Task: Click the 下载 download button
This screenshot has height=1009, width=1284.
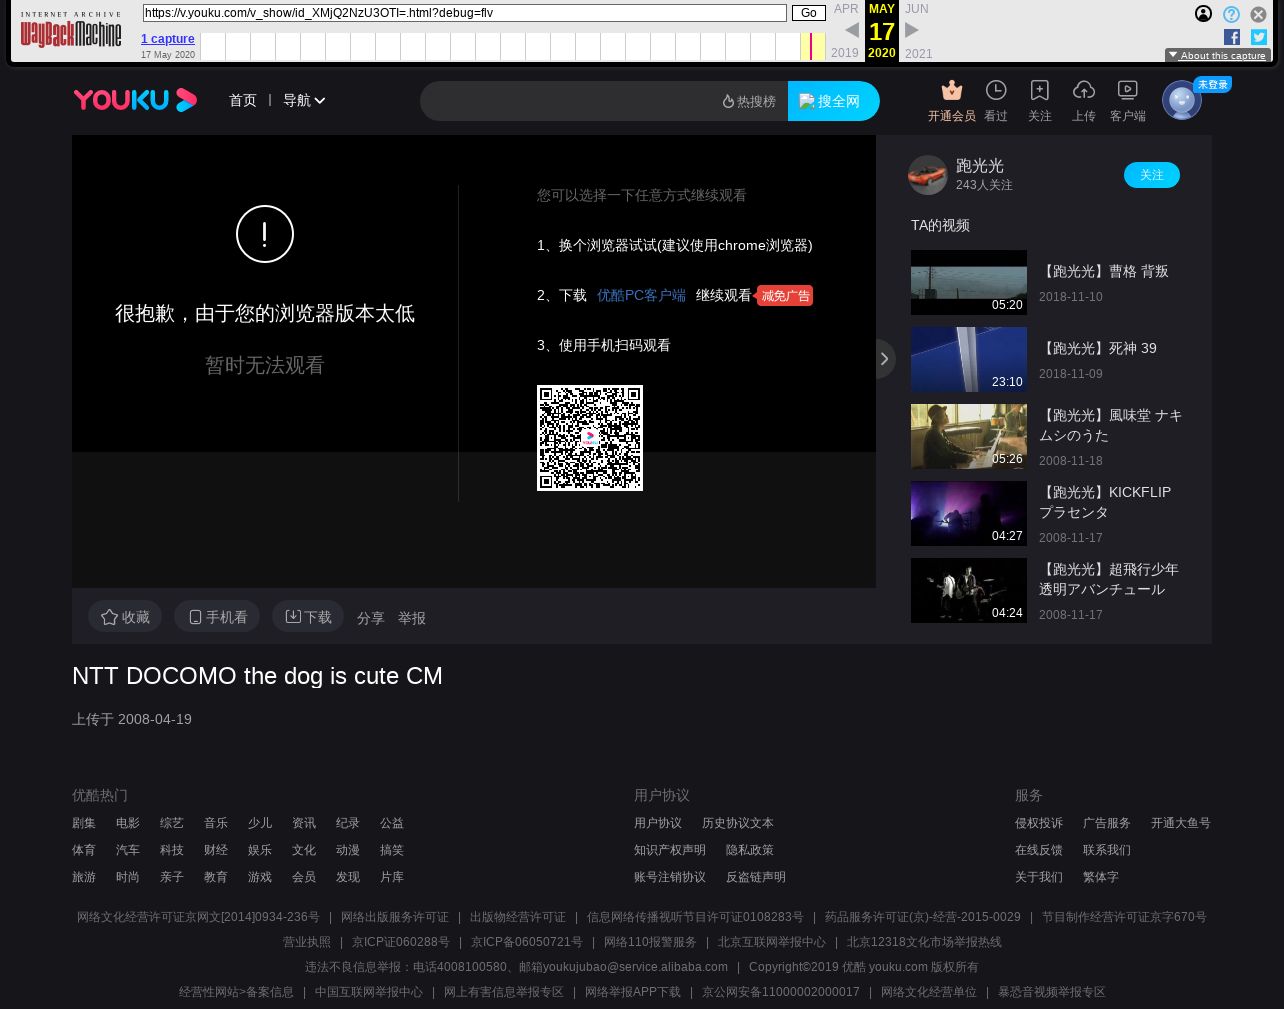Action: click(x=308, y=617)
